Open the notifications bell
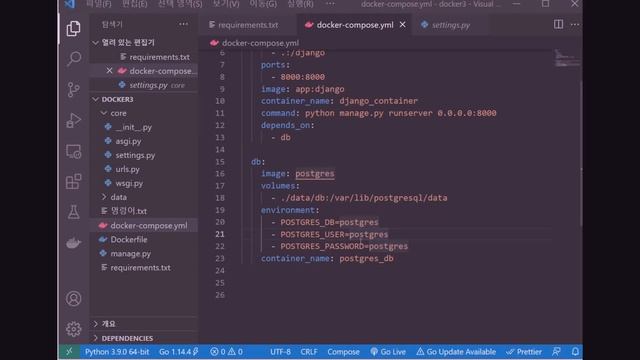 coord(575,351)
